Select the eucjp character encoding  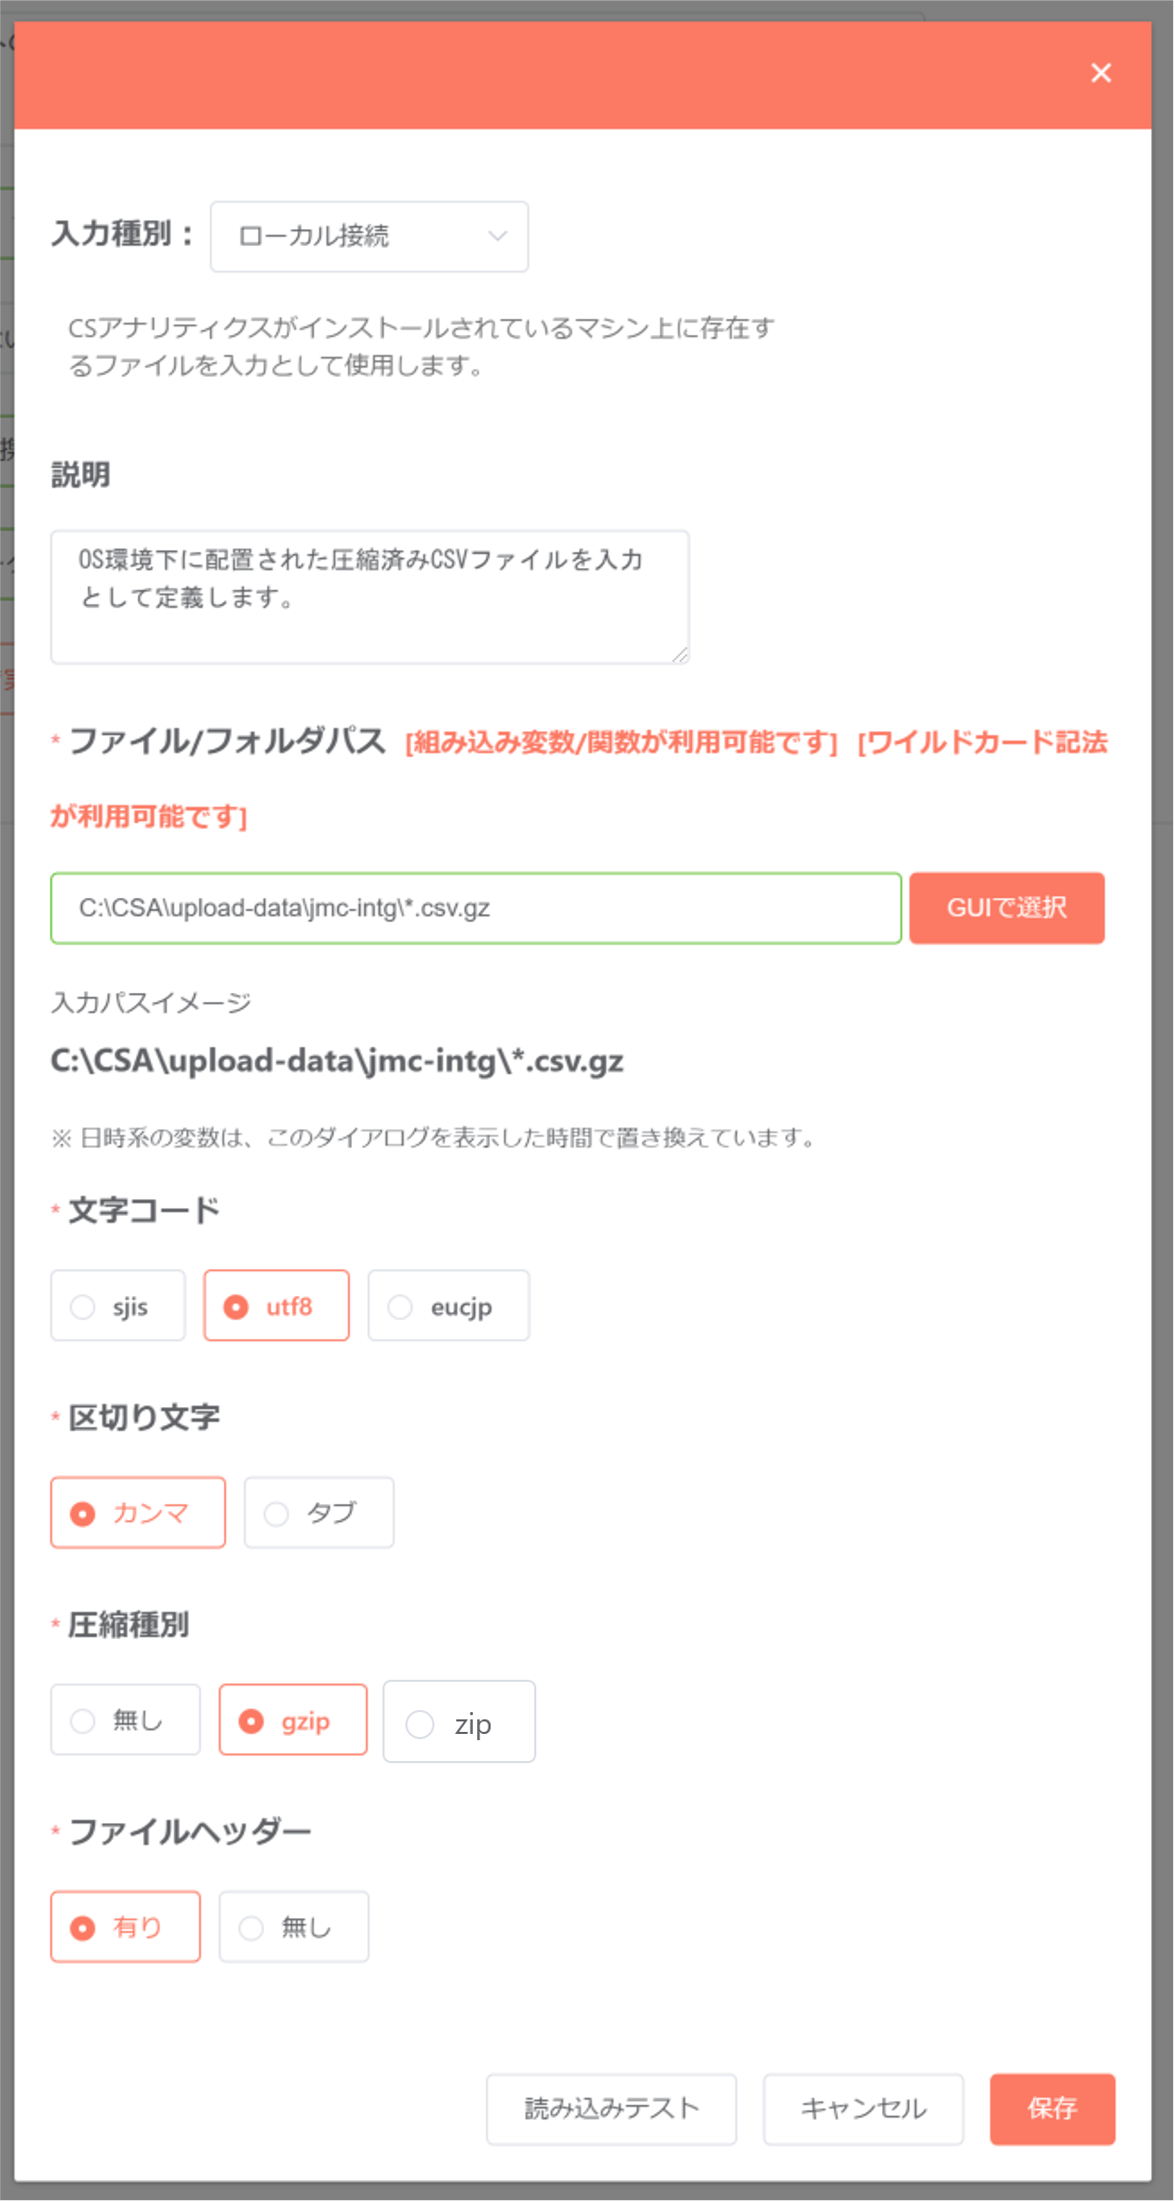[x=449, y=1306]
